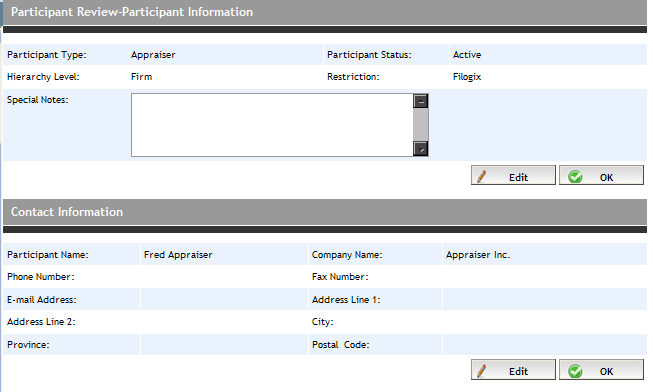Click inside the Special Notes text area
This screenshot has height=392, width=653.
tap(272, 125)
